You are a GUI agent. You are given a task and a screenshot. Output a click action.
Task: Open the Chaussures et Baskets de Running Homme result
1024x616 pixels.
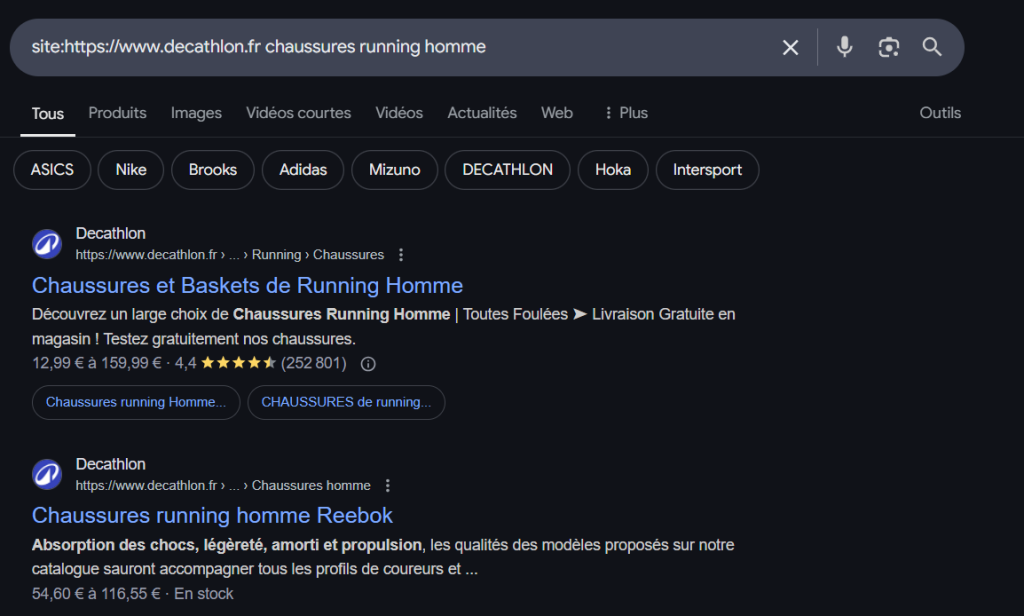coord(247,286)
